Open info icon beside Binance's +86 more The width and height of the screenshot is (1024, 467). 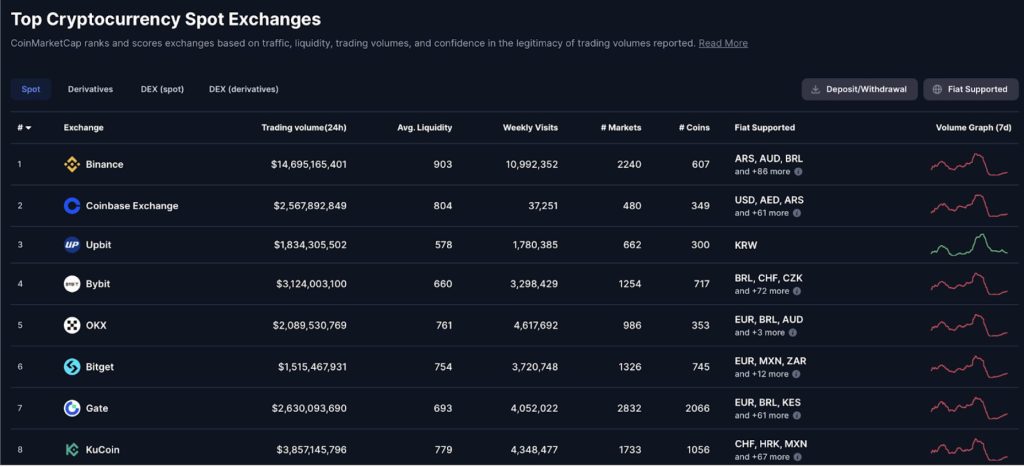pyautogui.click(x=798, y=172)
